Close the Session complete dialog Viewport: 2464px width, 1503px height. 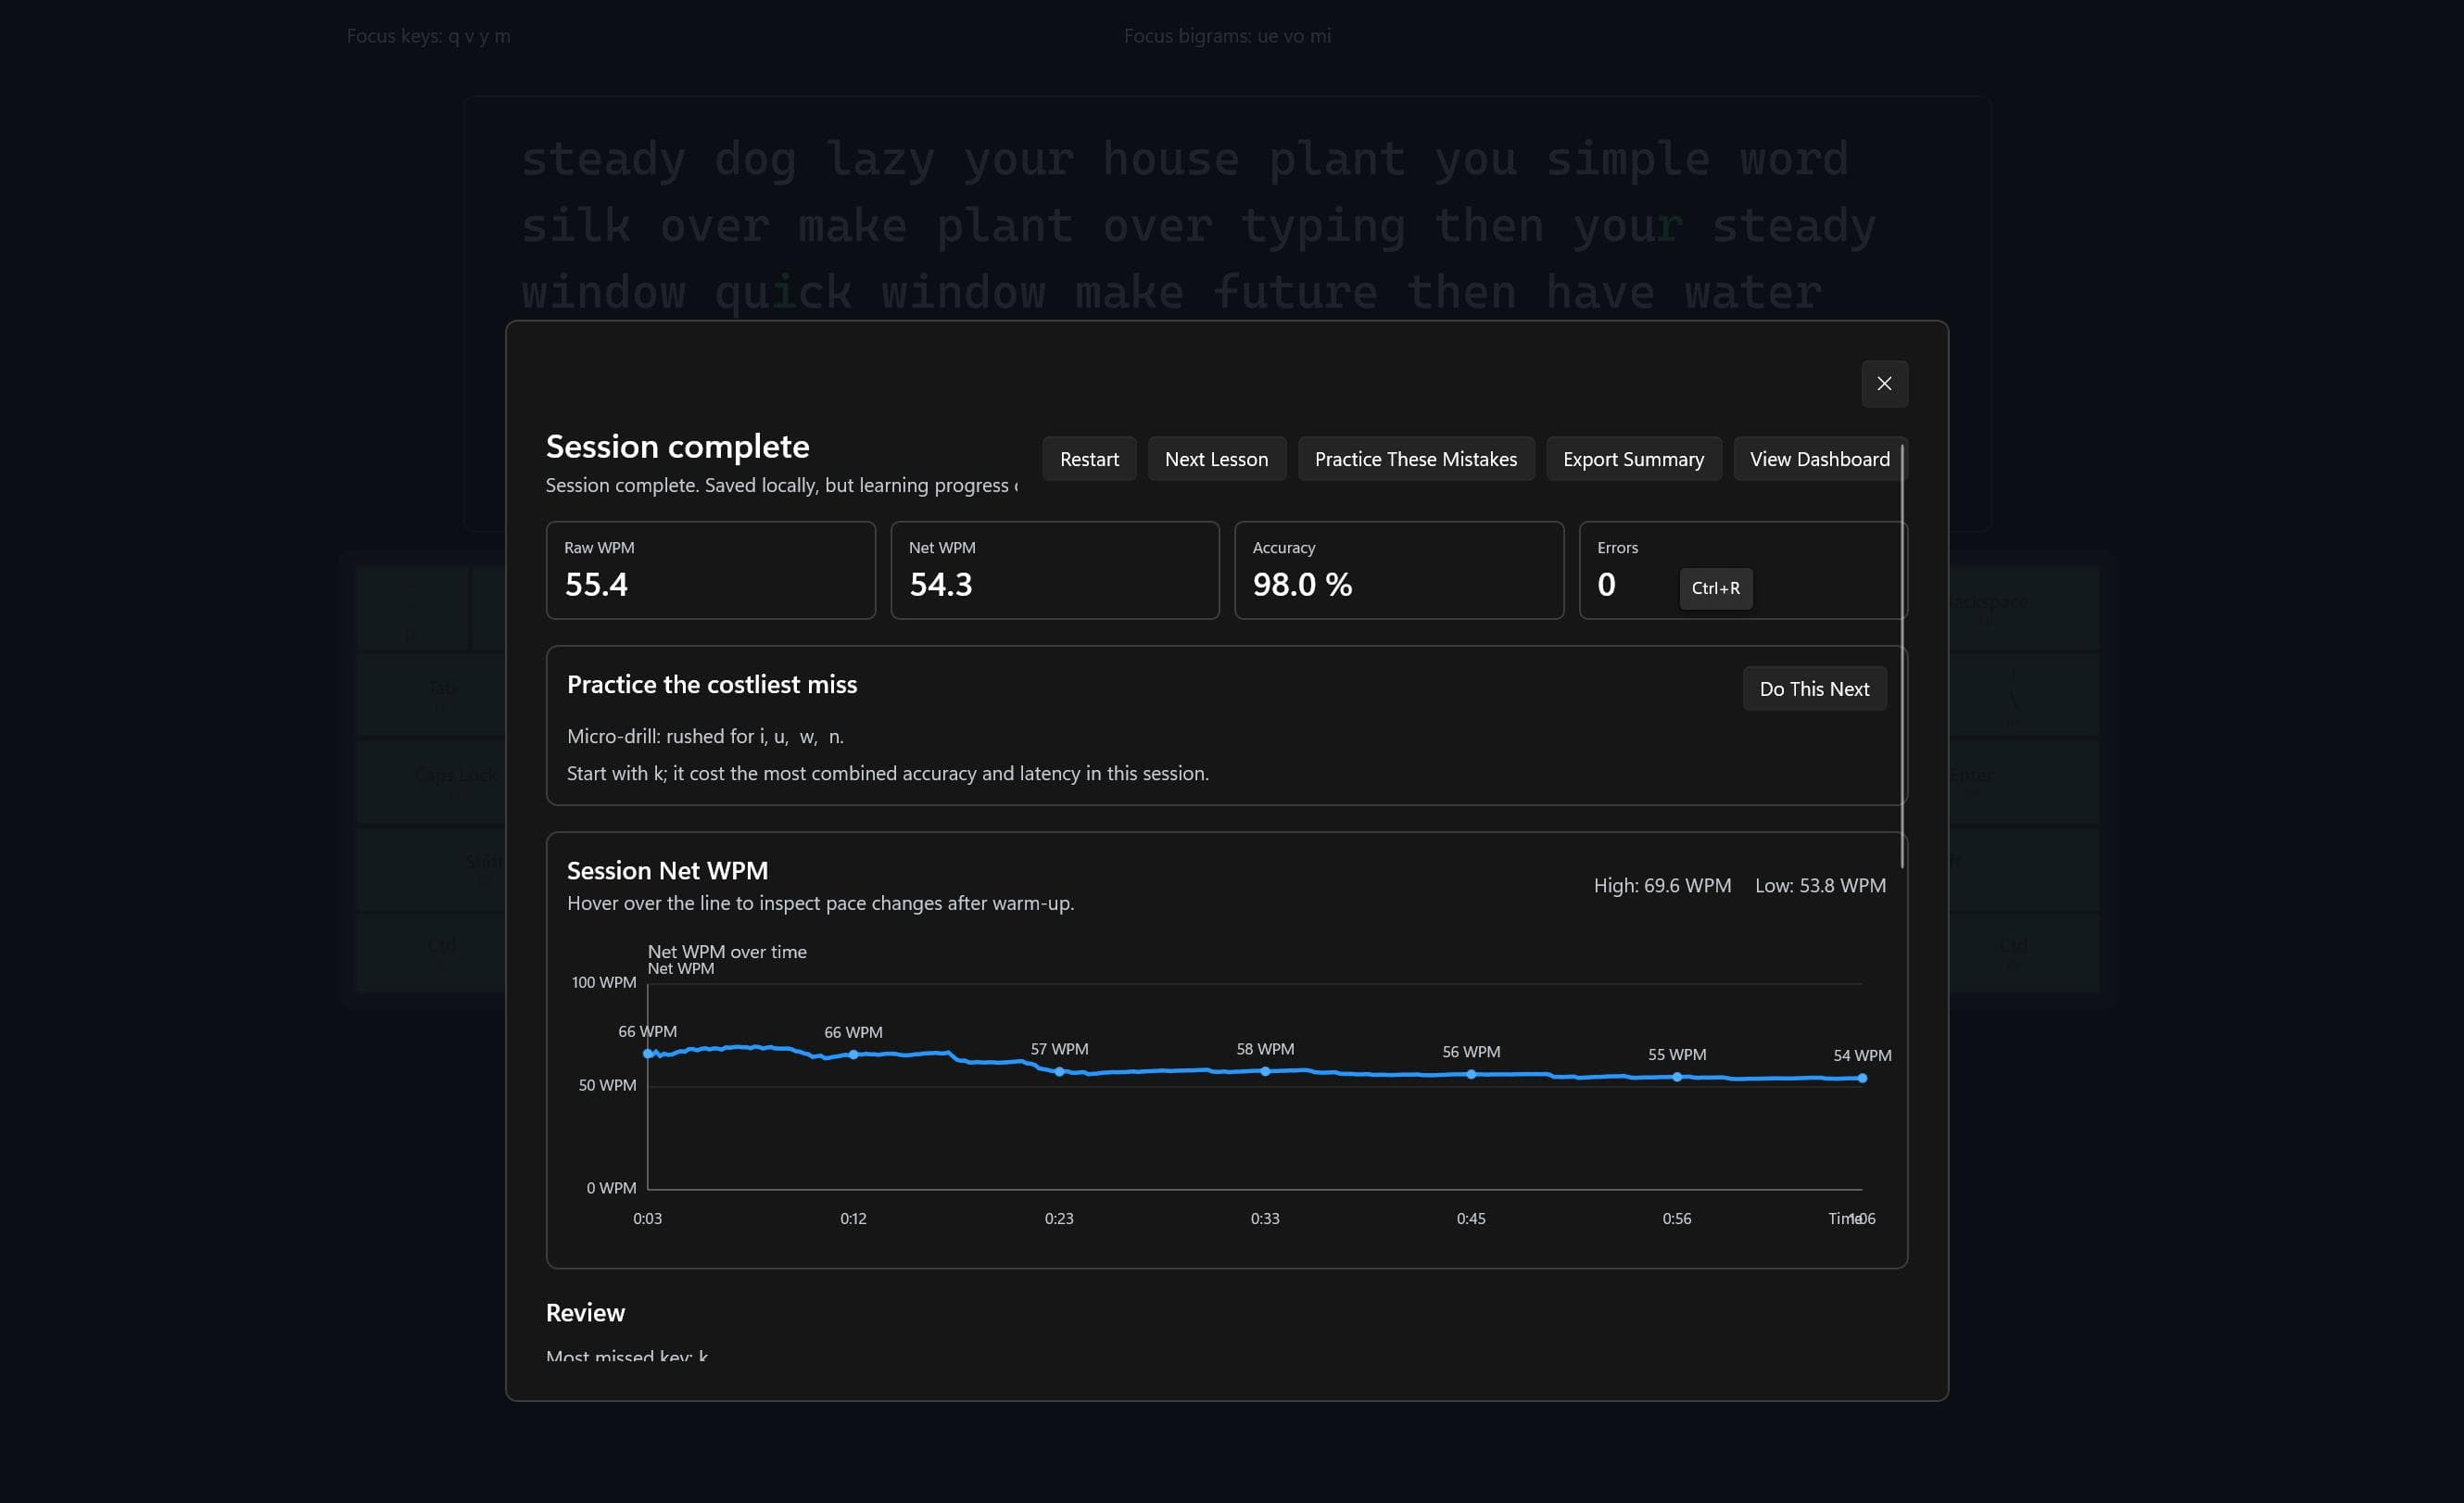click(x=1884, y=384)
